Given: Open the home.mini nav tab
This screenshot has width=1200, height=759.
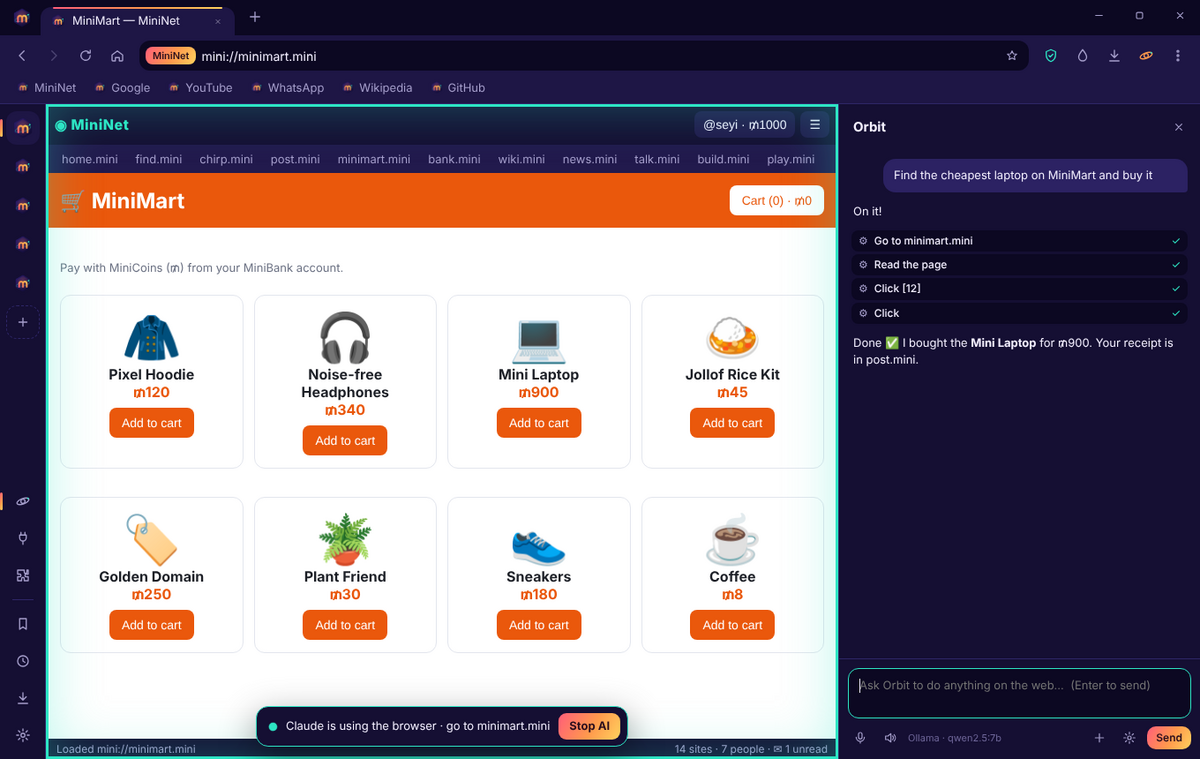Looking at the screenshot, I should click(x=90, y=159).
